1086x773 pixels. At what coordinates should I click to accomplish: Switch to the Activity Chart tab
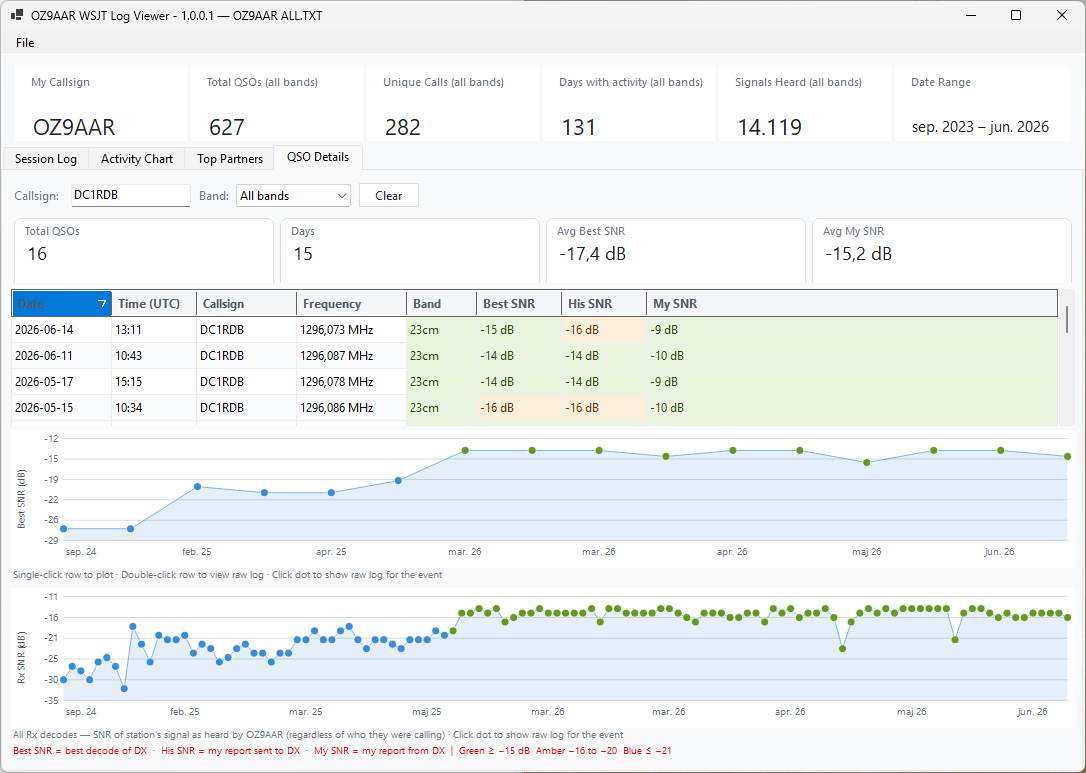pos(136,159)
